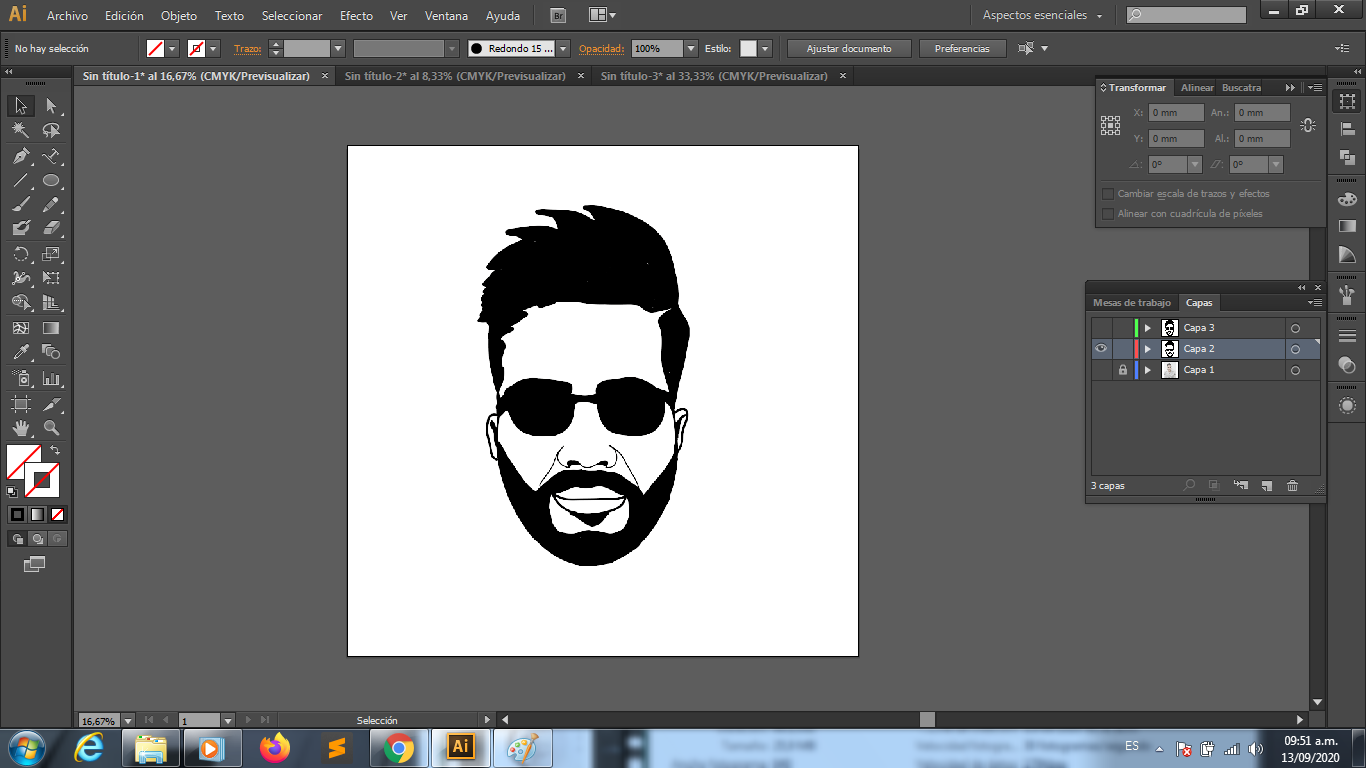Viewport: 1366px width, 768px height.
Task: Select the Selection (black arrow) tool
Action: click(x=21, y=105)
